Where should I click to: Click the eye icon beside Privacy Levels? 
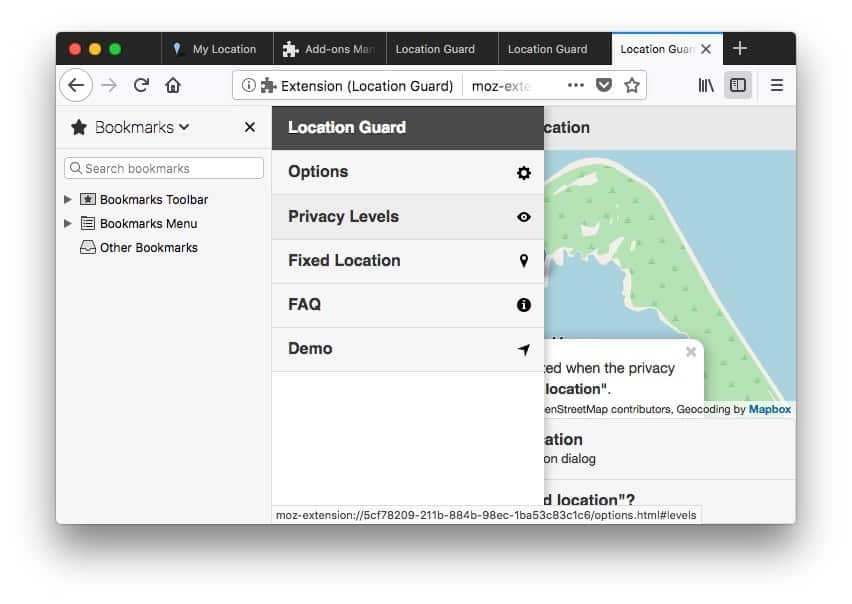(523, 217)
